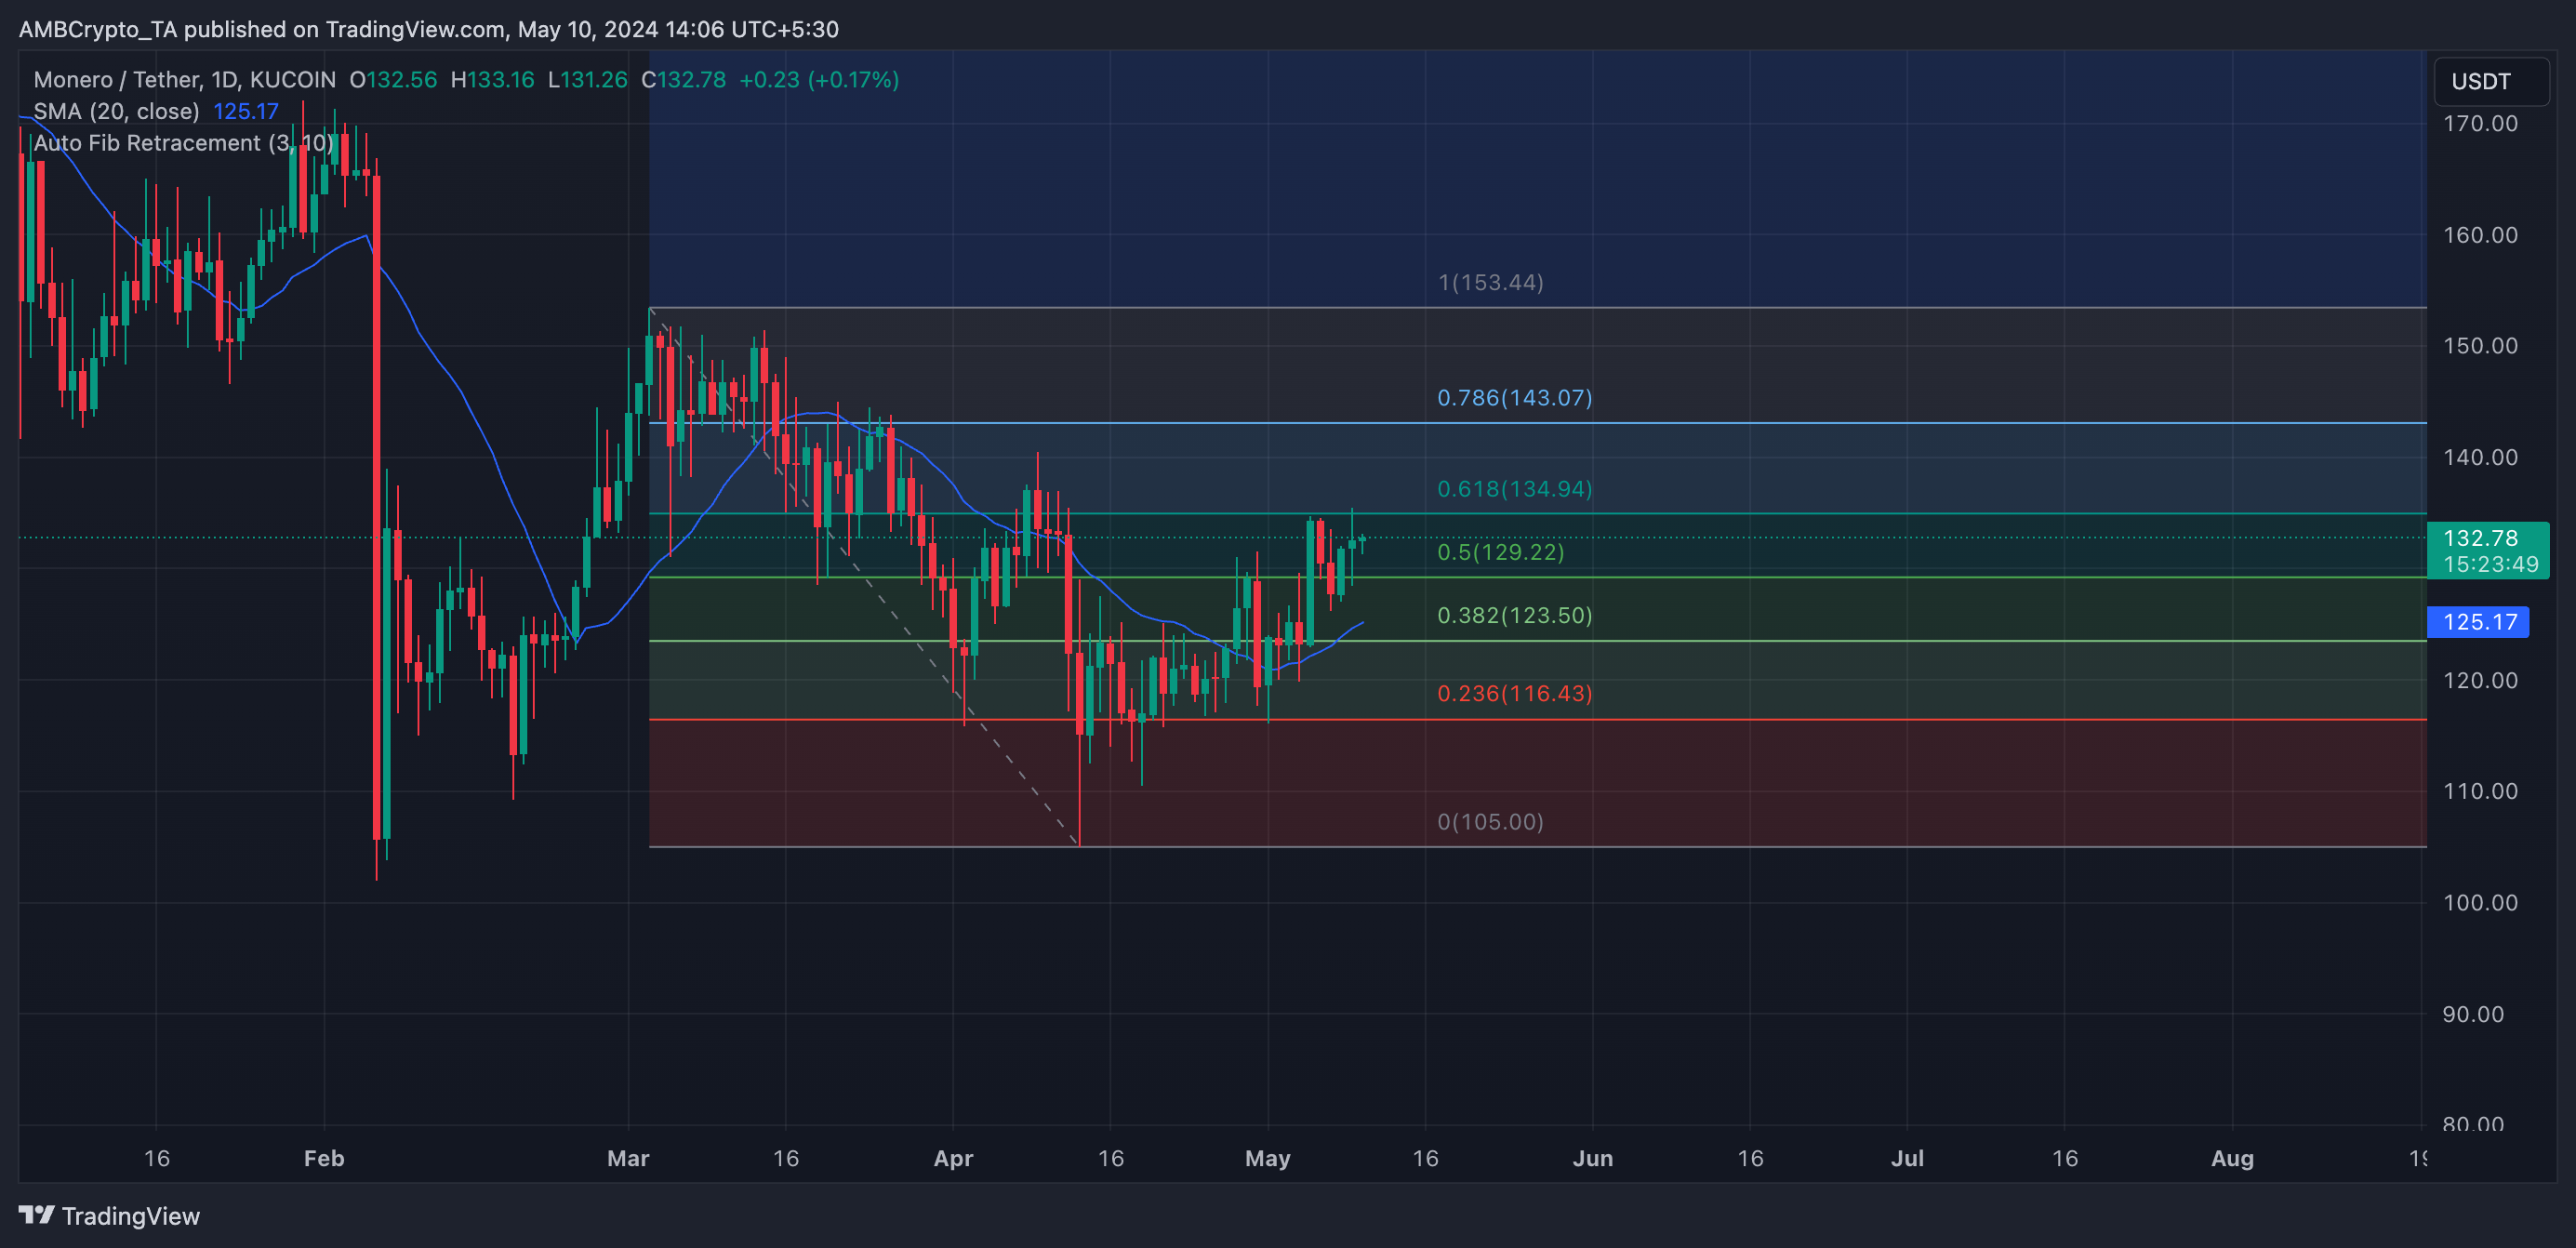The image size is (2576, 1248).
Task: Click the Jun label on time axis
Action: point(1592,1158)
